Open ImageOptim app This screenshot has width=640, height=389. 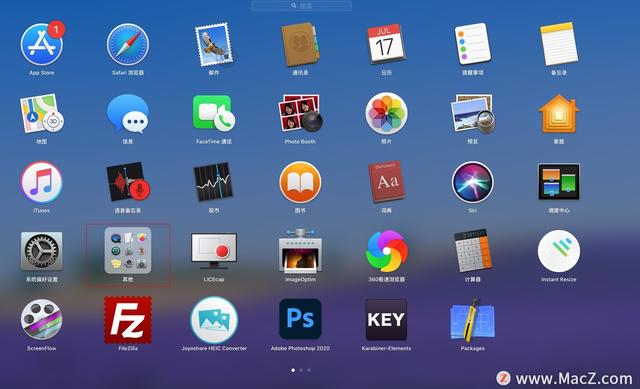300,251
